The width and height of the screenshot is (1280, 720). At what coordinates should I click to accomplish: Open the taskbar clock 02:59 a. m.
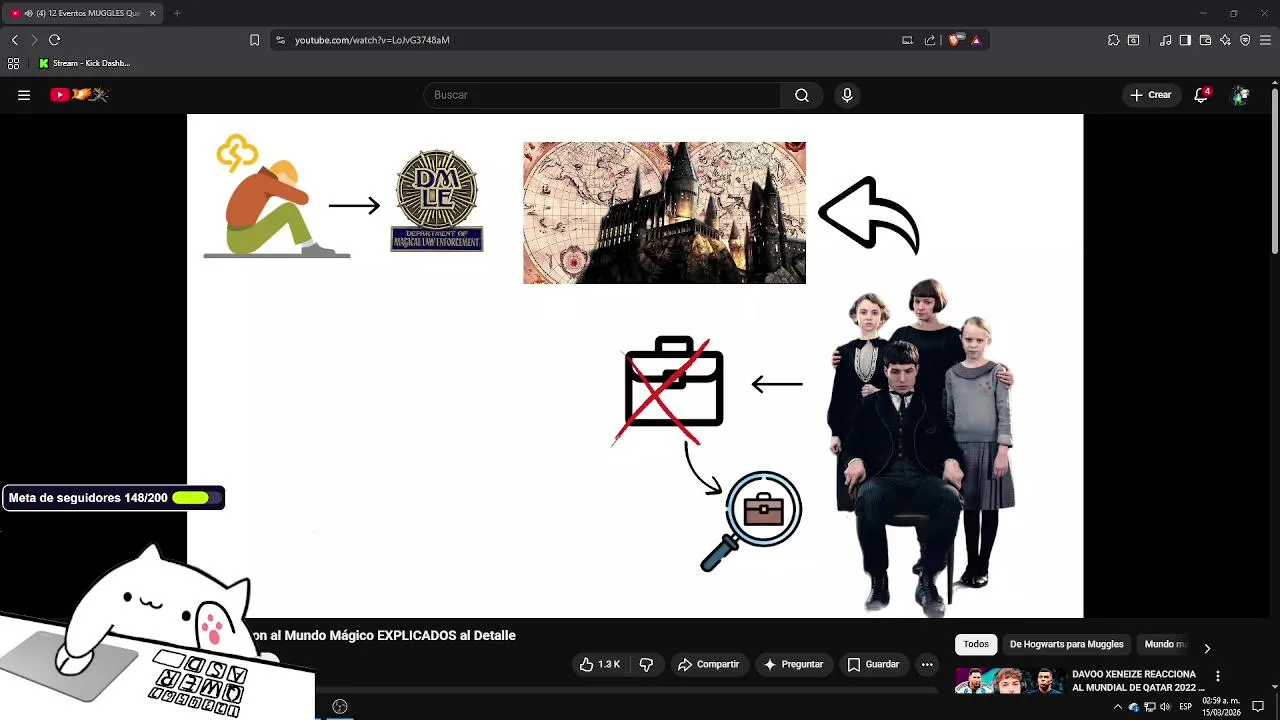pos(1221,707)
